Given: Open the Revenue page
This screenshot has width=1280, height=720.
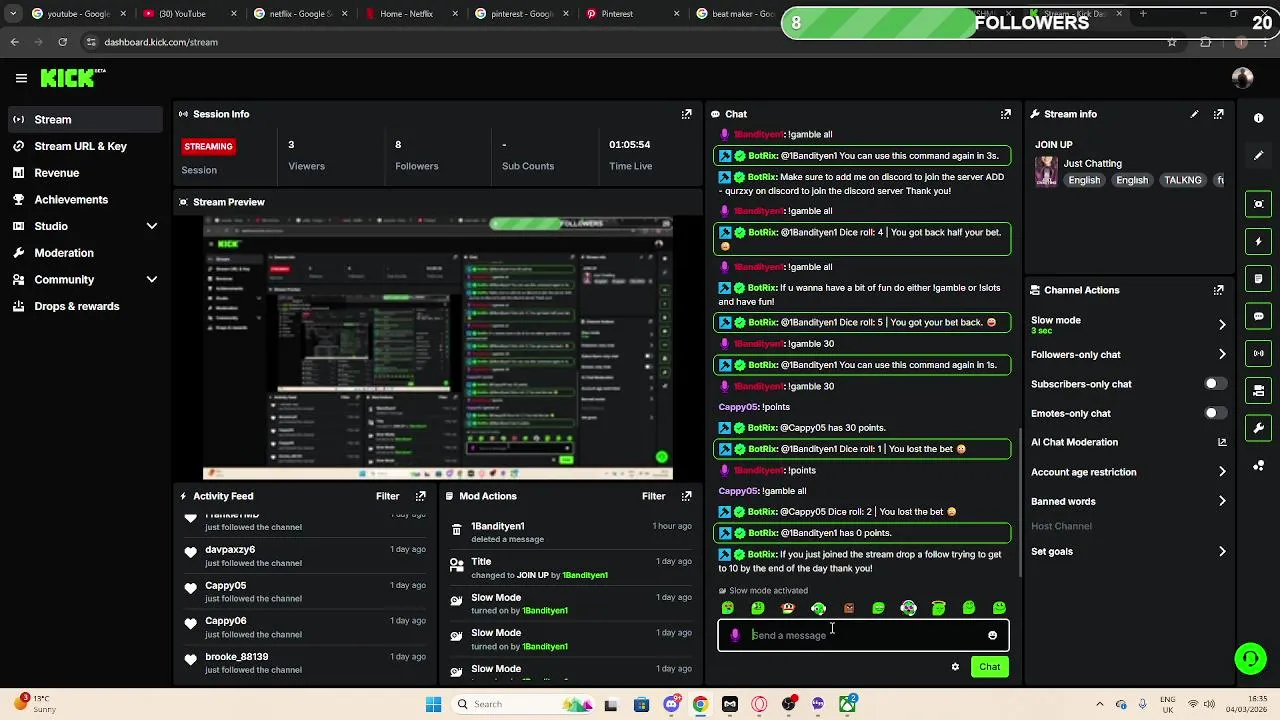Looking at the screenshot, I should pos(84,173).
